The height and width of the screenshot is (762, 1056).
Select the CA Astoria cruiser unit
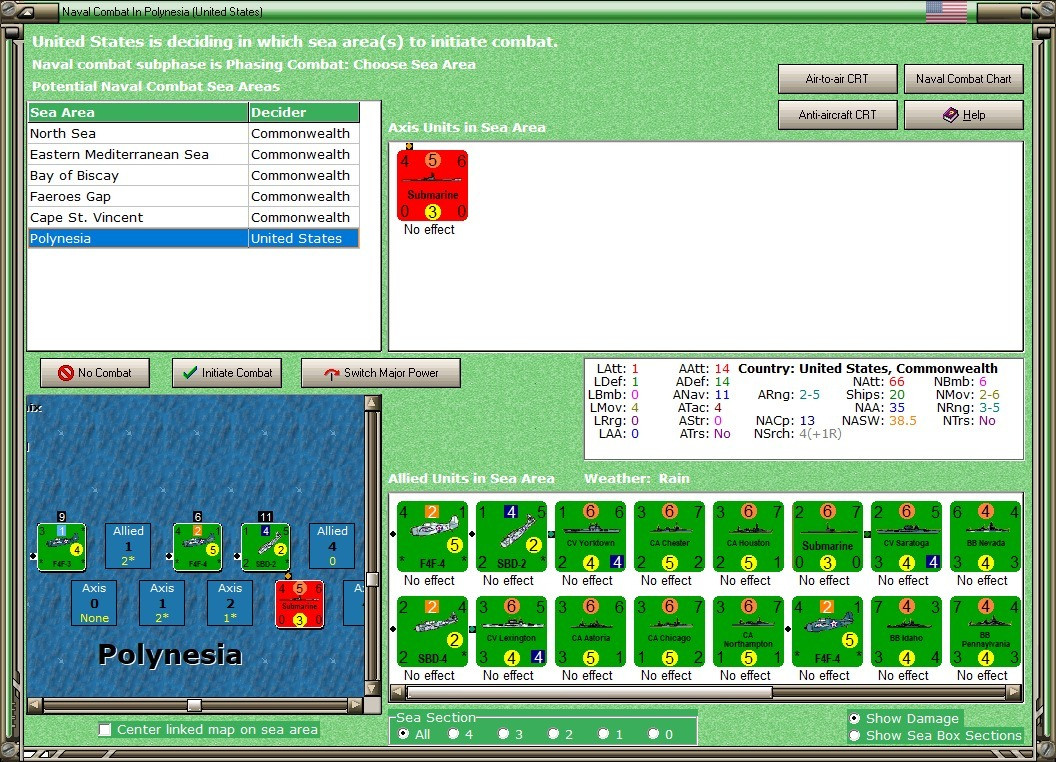point(591,631)
